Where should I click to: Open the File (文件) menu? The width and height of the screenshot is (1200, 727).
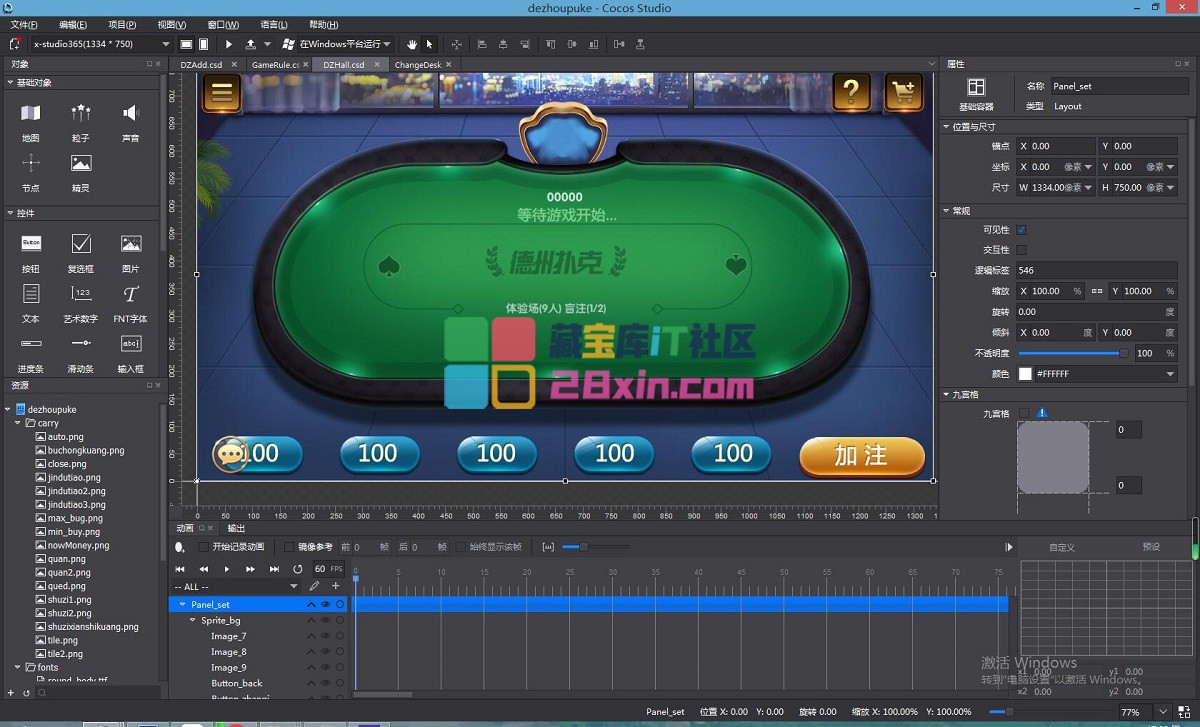tap(24, 24)
